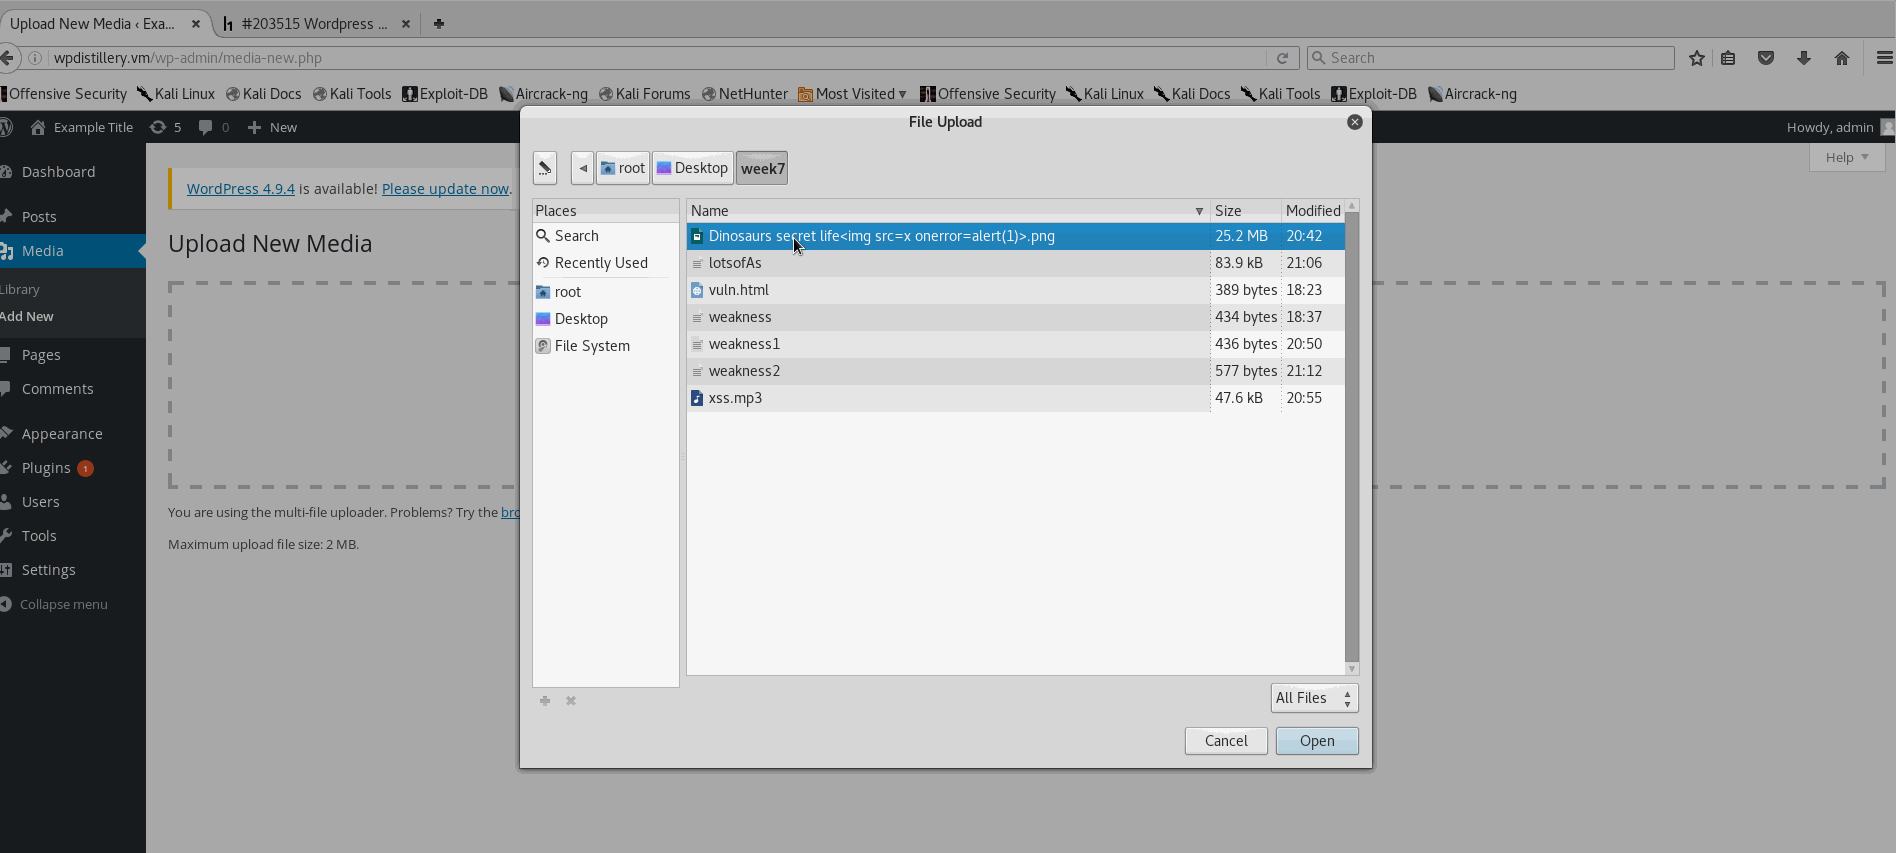Open Firefox downloads arrow icon
The image size is (1896, 853).
tap(1804, 58)
